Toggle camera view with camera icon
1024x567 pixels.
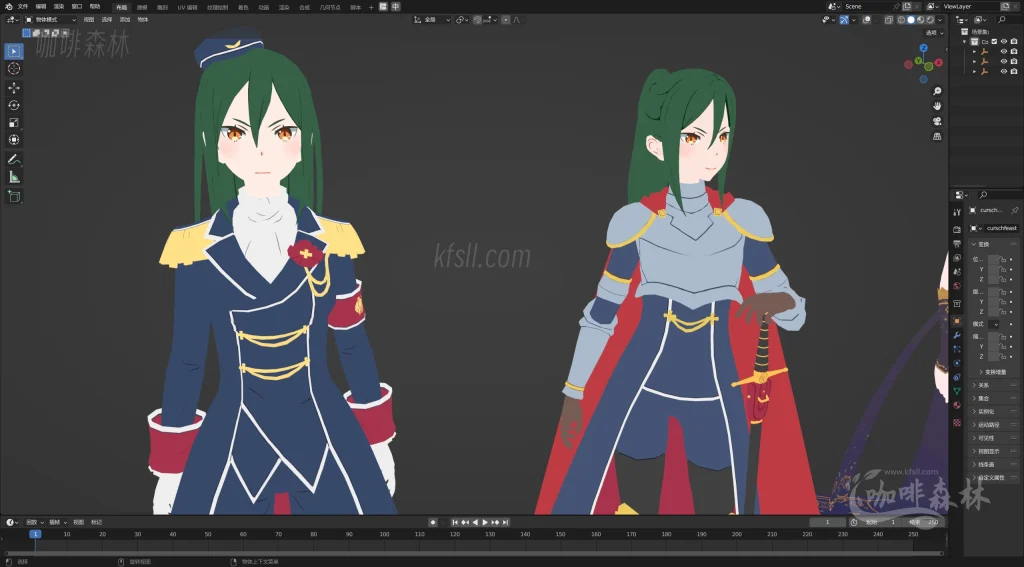(x=937, y=122)
